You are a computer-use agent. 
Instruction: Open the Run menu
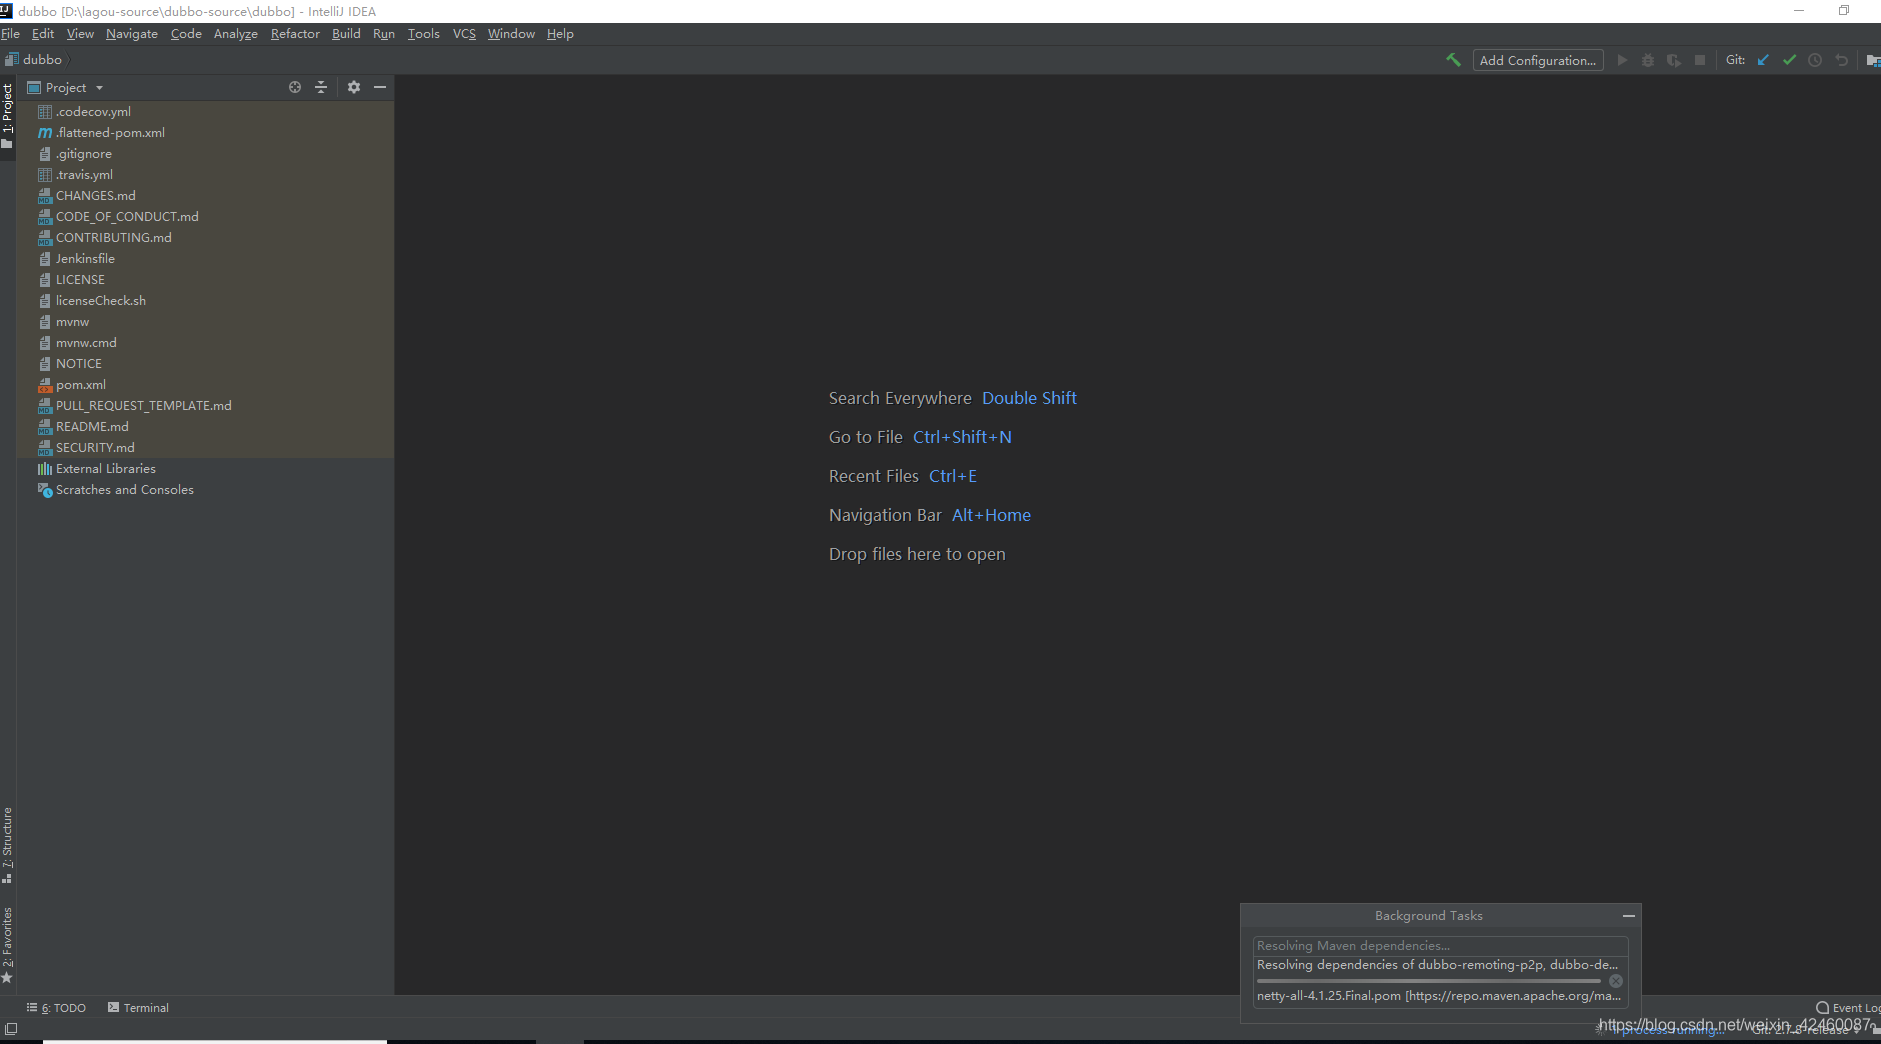384,34
